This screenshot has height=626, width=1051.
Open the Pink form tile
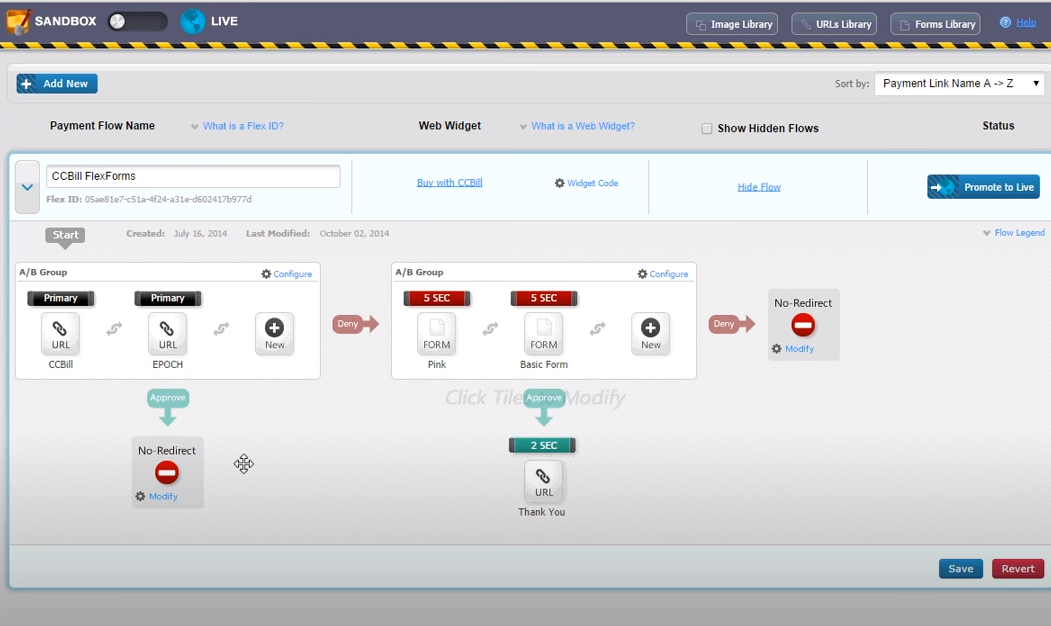tap(436, 334)
